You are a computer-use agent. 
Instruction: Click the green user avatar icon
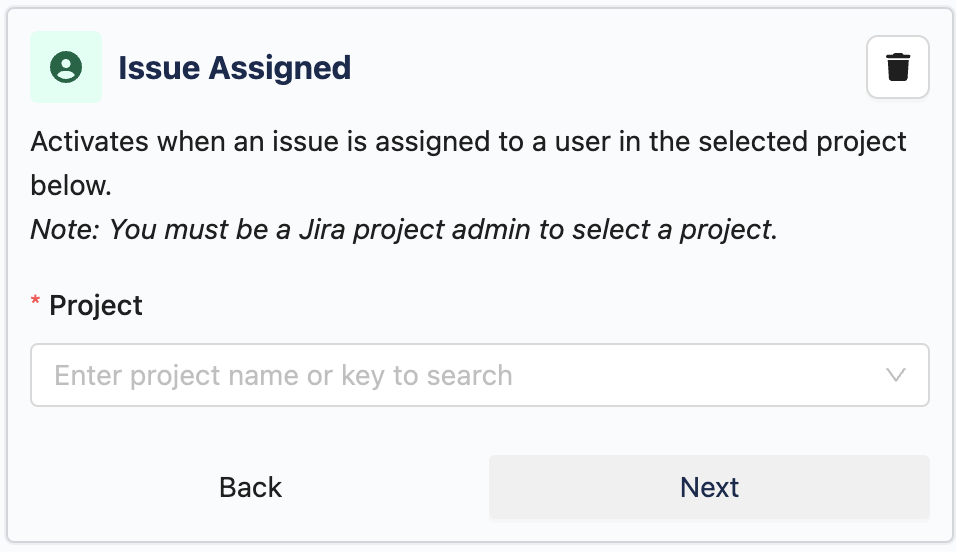coord(66,68)
